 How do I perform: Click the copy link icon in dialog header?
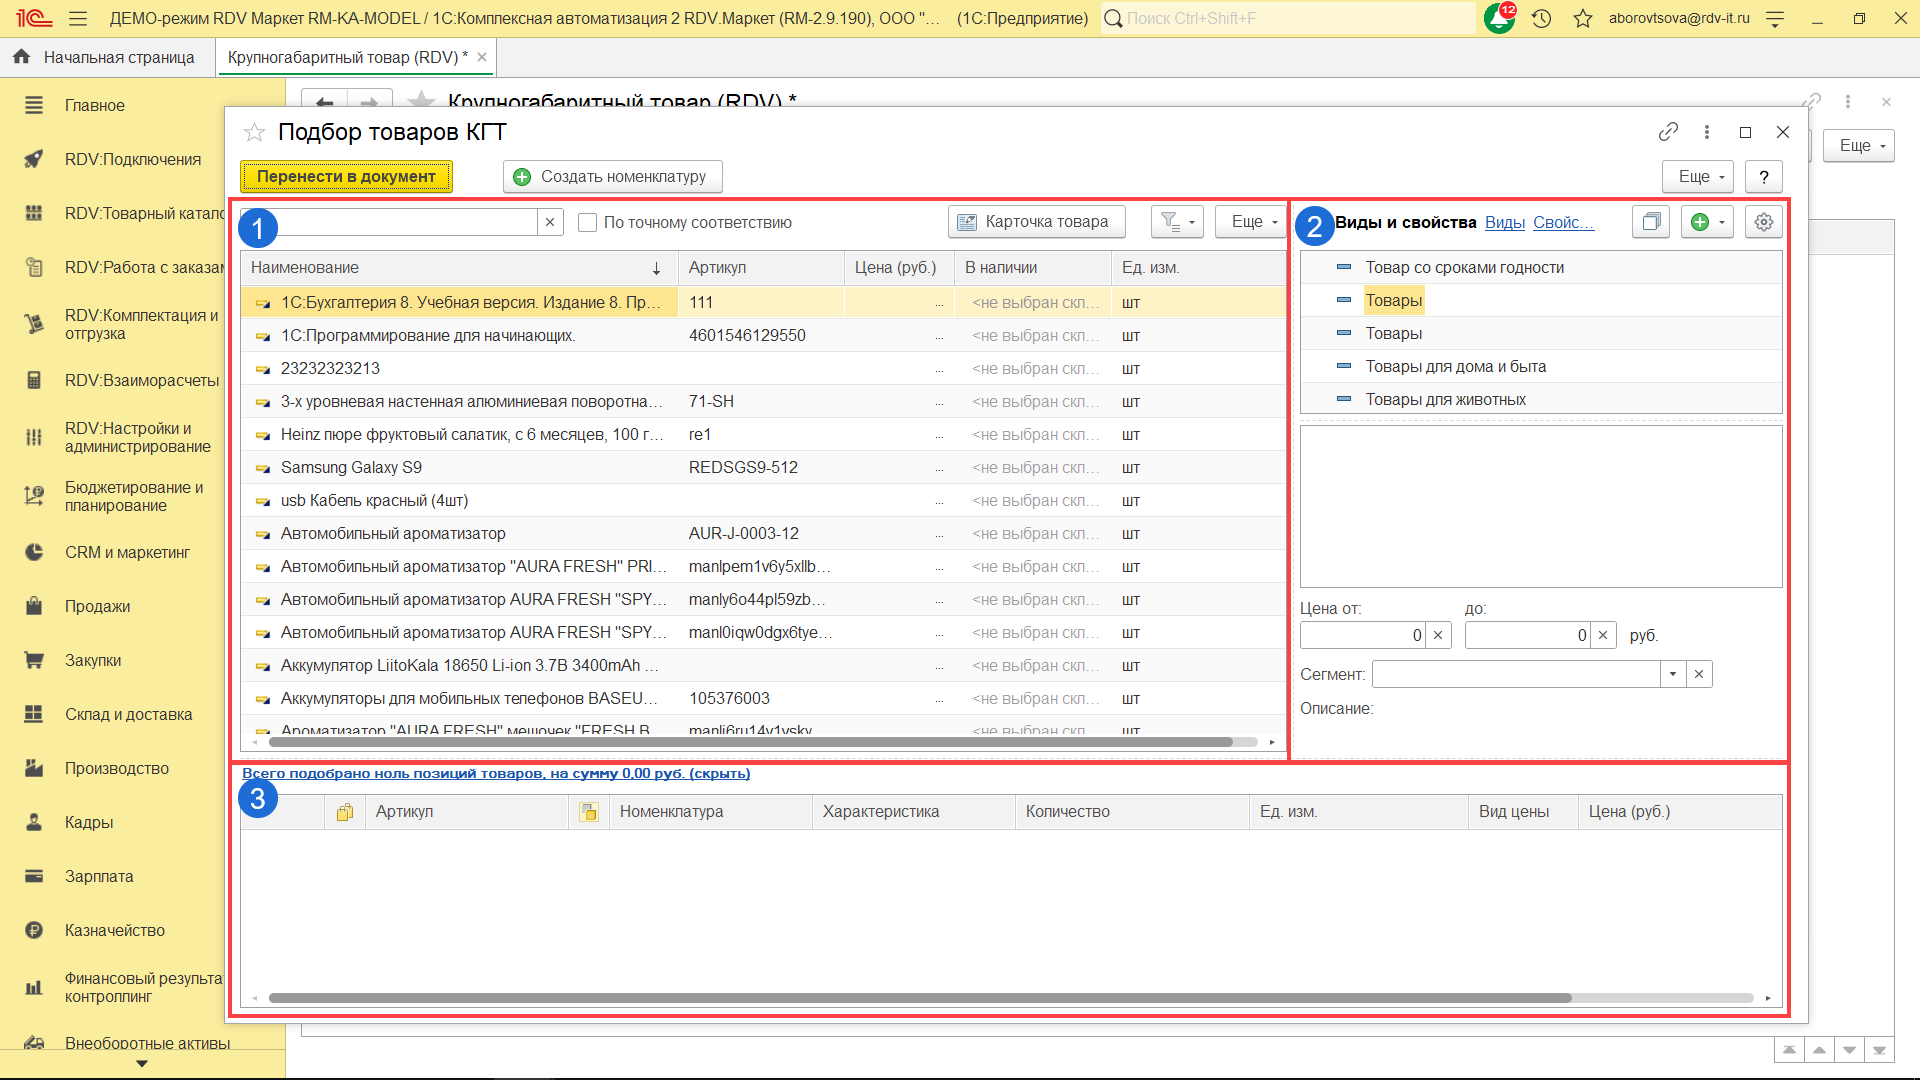click(x=1667, y=132)
